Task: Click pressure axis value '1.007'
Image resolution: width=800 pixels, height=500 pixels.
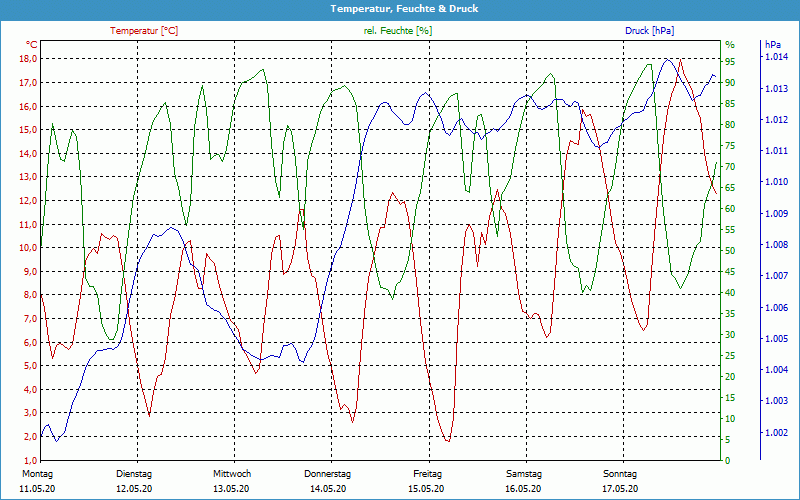Action: (x=776, y=276)
